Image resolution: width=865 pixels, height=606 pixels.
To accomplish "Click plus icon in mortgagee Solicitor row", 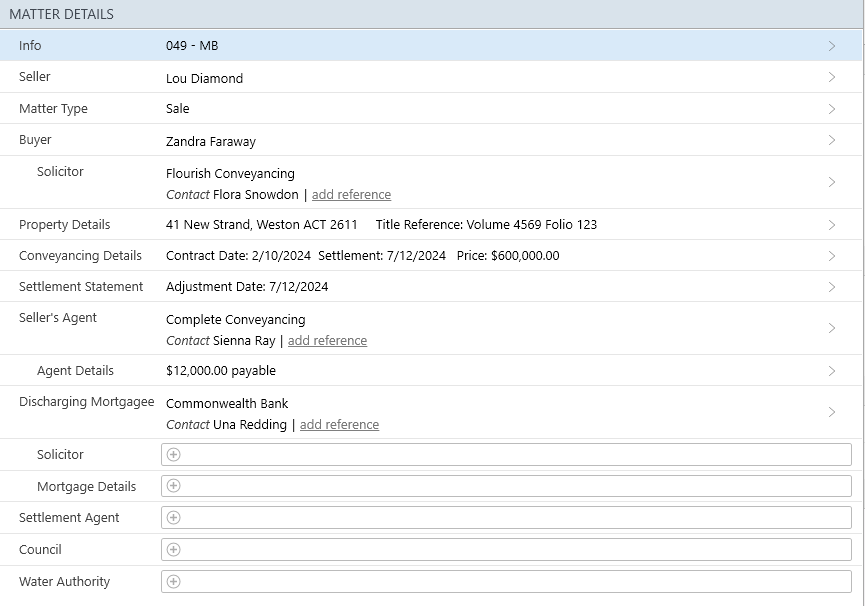I will click(x=173, y=454).
